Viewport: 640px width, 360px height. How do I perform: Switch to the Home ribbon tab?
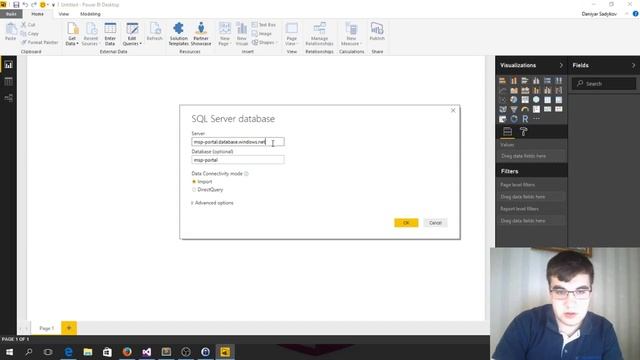38,14
